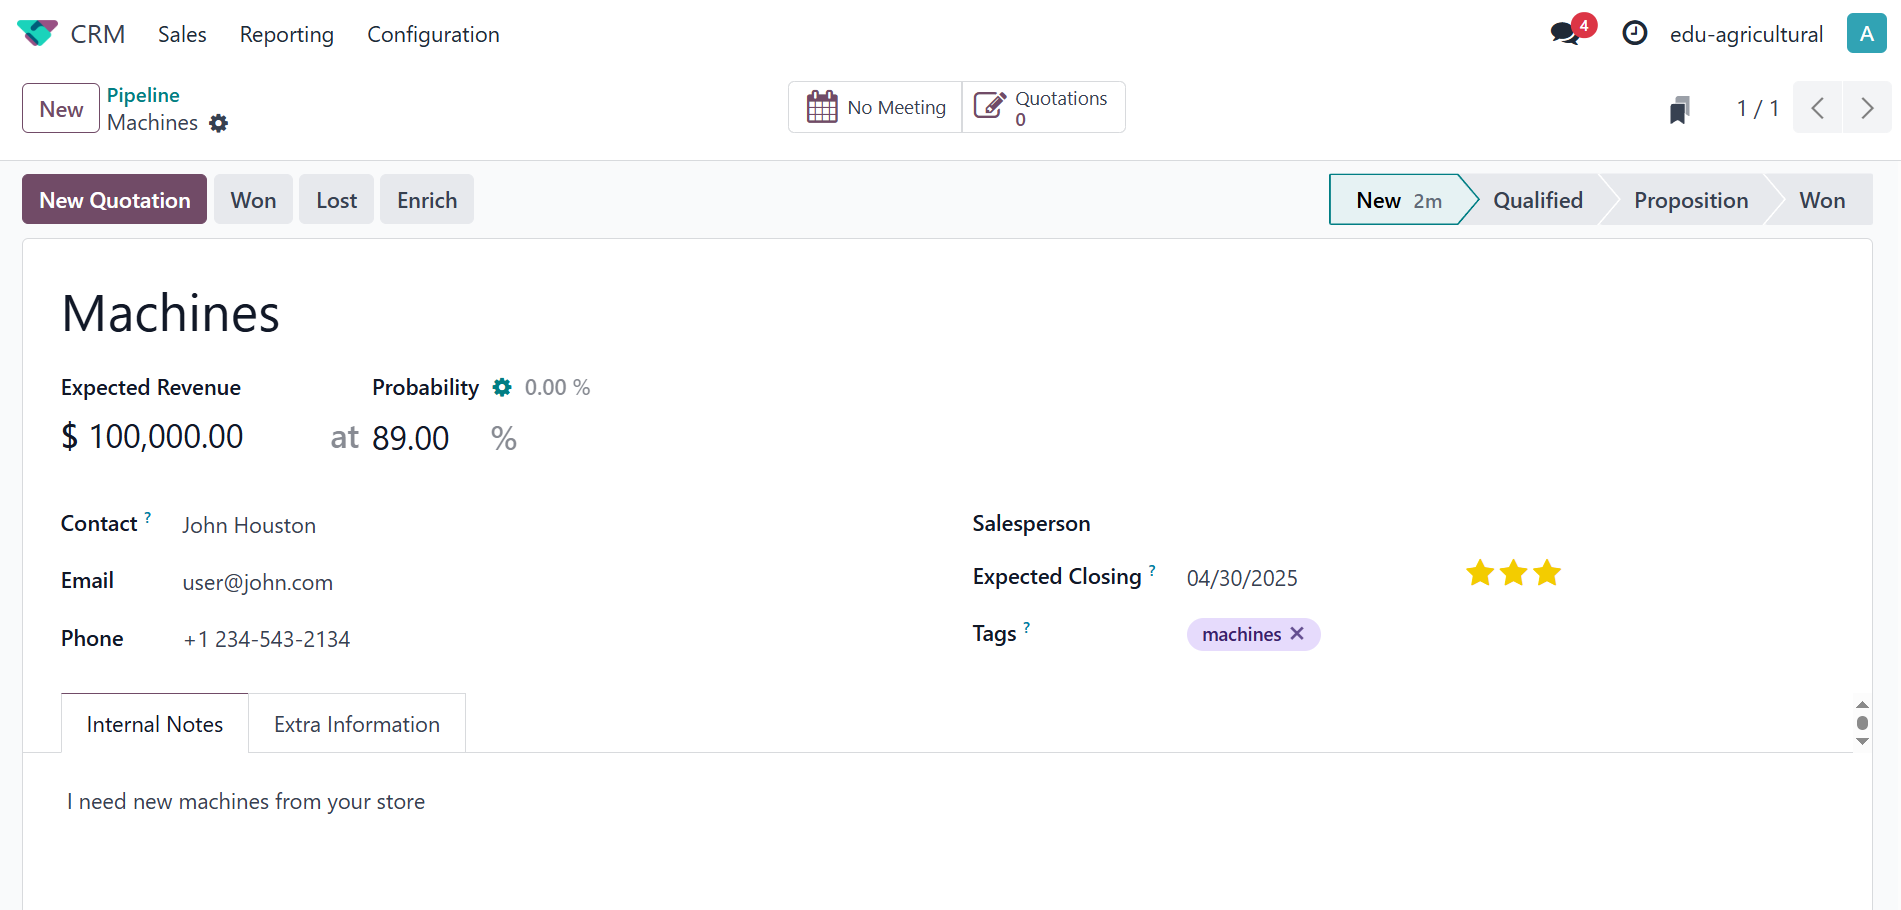Click the CRM app logo icon

point(37,33)
